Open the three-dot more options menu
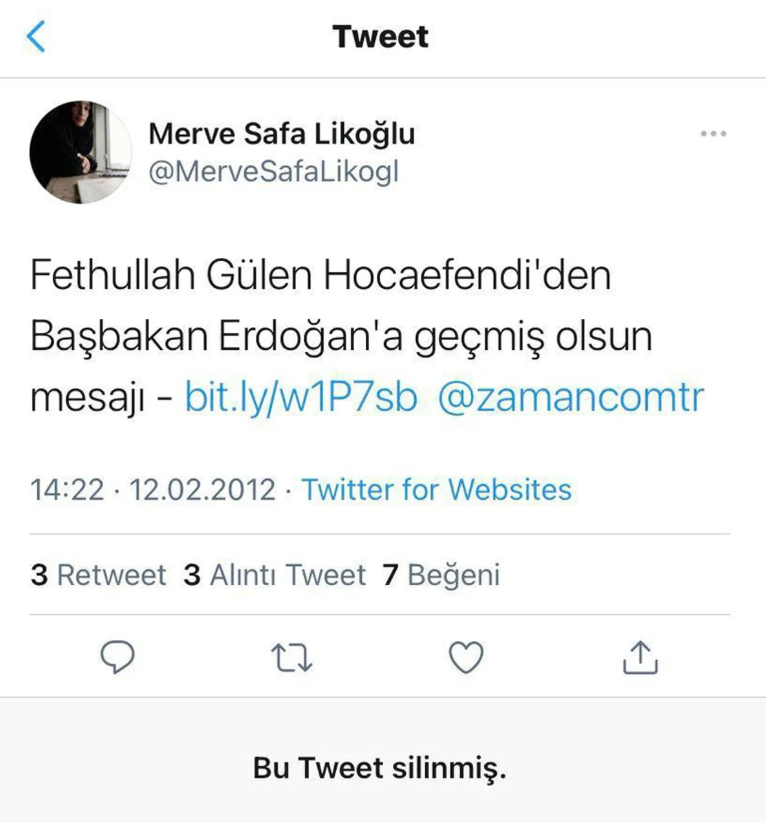 tap(713, 134)
